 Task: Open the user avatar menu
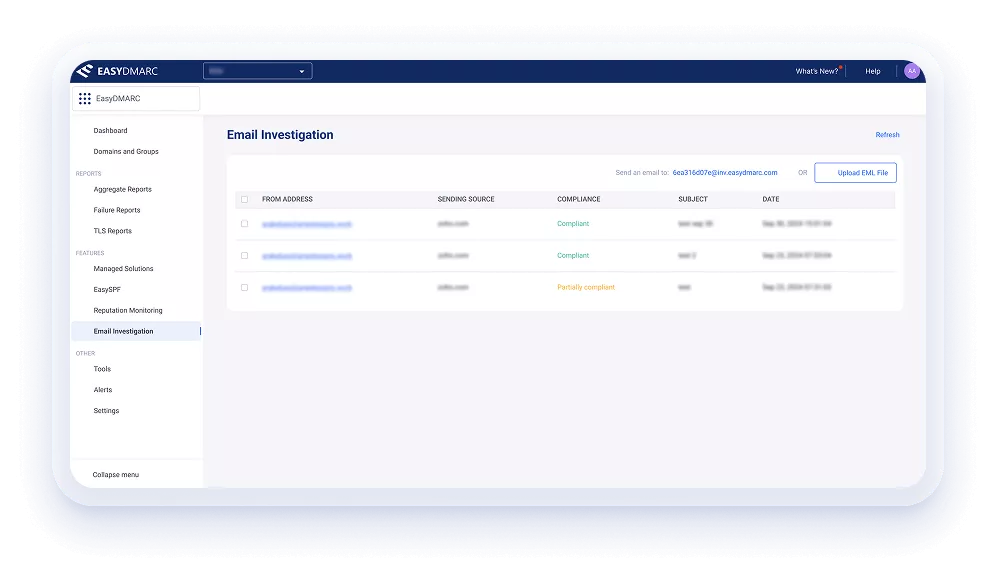(x=911, y=71)
